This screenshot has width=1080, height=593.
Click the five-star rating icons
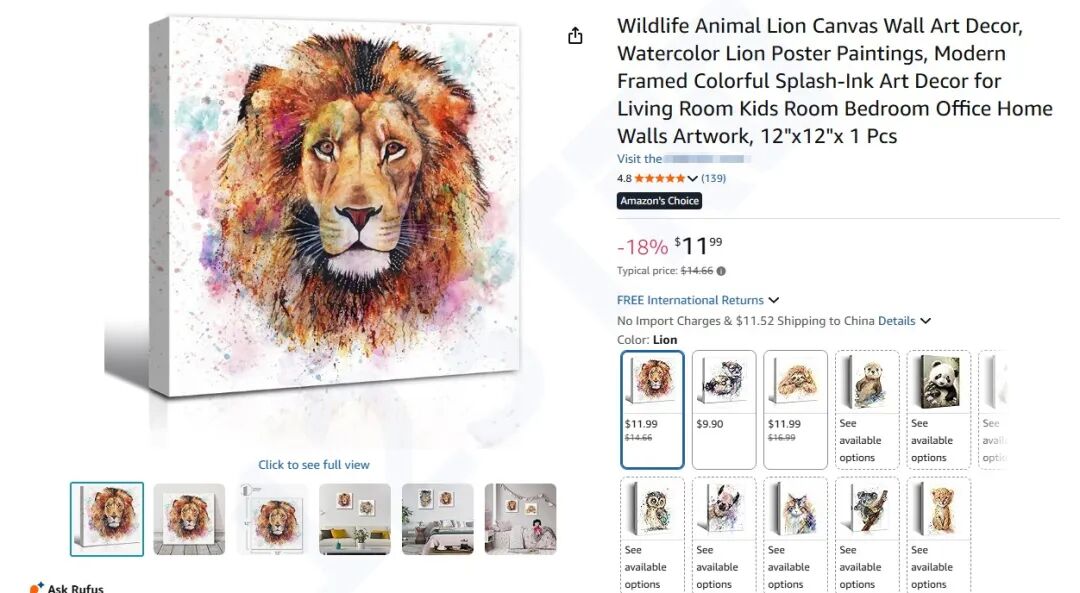[x=659, y=179]
